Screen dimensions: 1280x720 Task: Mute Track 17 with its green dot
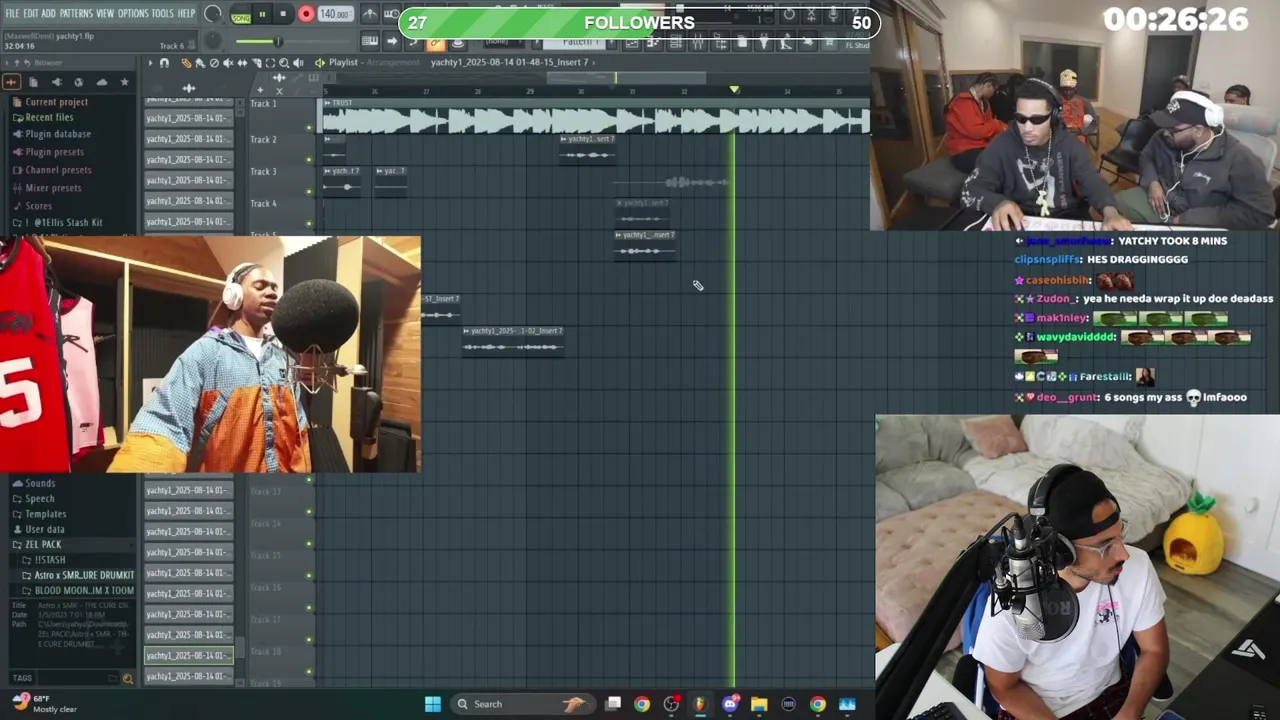(309, 639)
